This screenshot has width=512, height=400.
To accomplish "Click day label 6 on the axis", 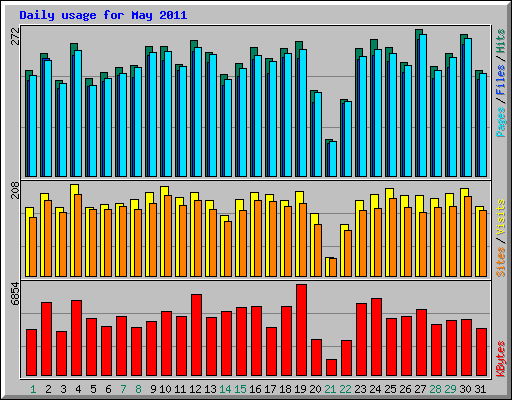I will [x=108, y=389].
